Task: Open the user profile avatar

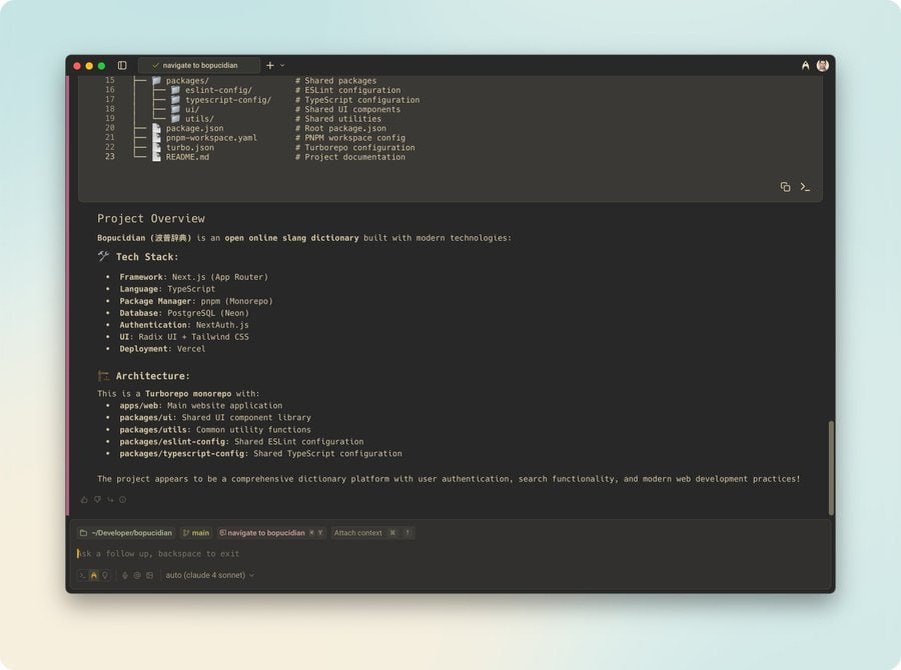Action: [x=822, y=66]
